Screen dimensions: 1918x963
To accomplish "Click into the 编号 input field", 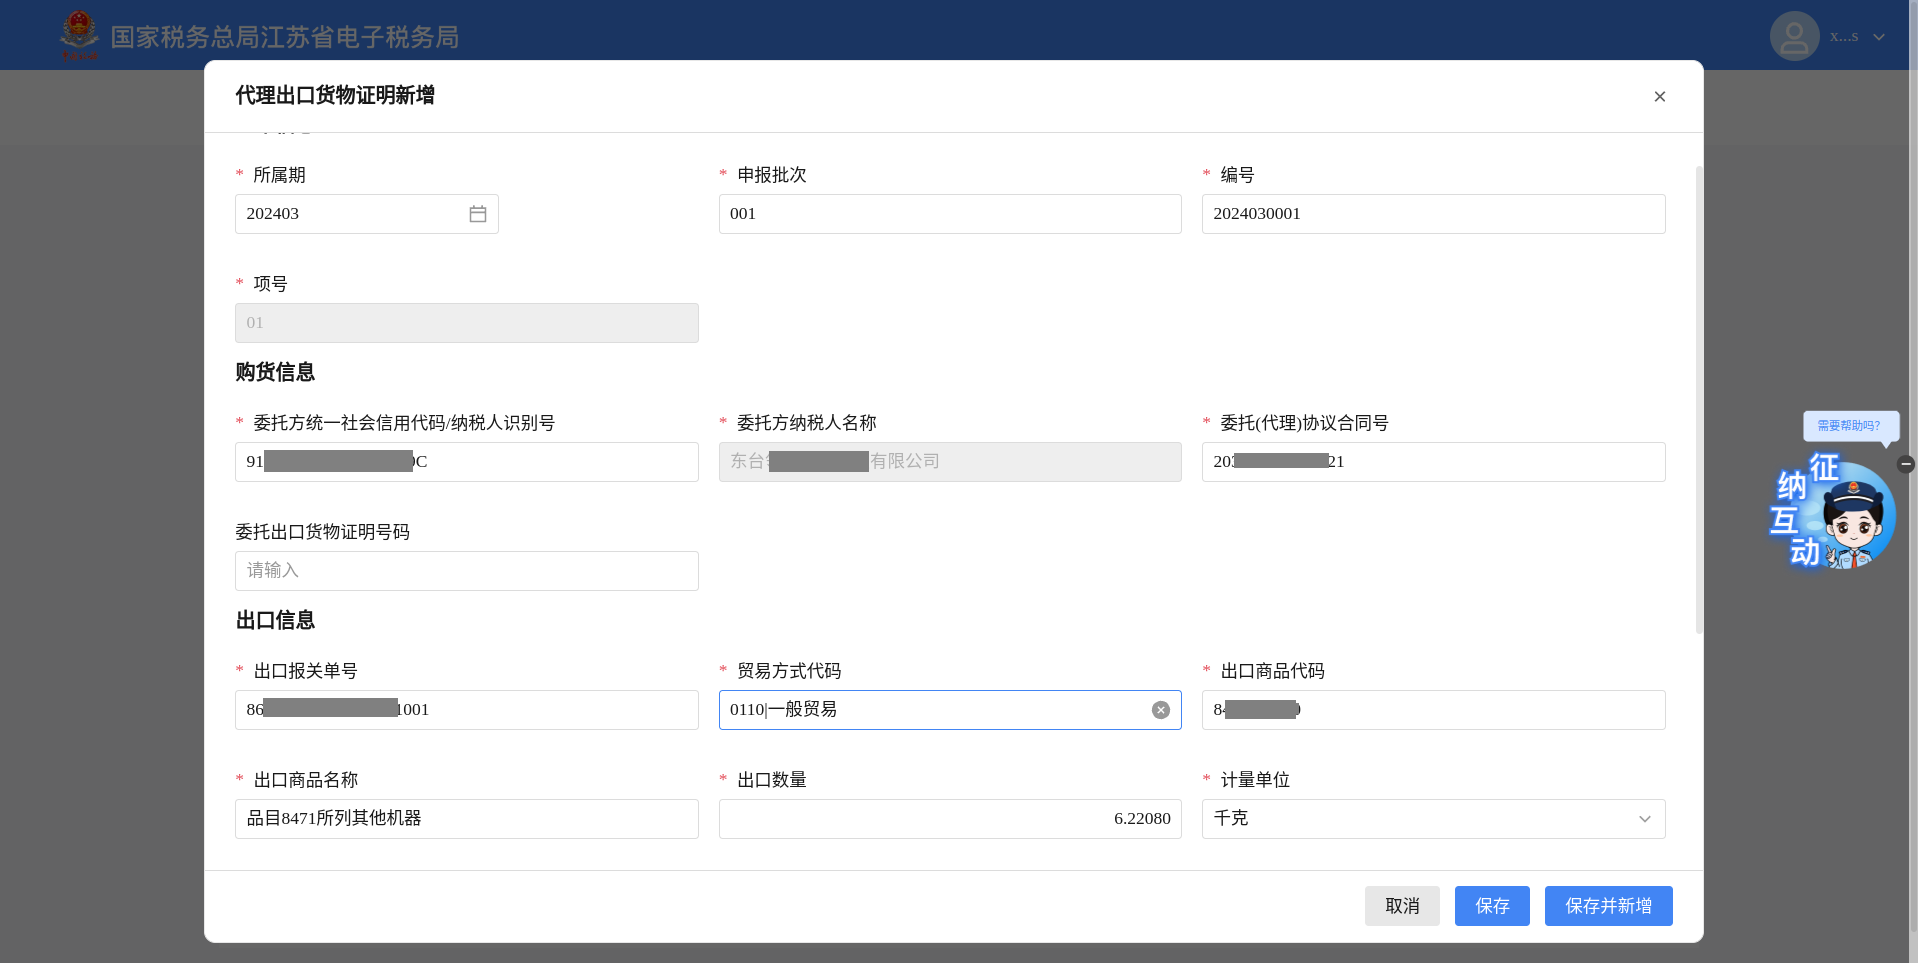I will point(1433,214).
